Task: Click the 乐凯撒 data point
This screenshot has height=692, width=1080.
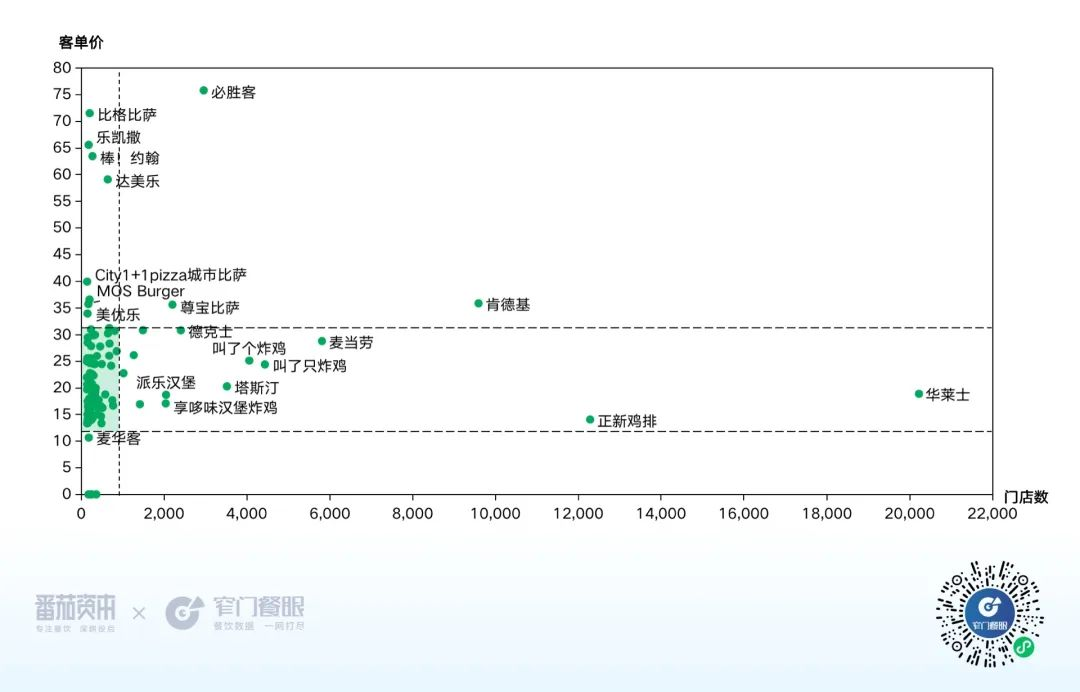Action: [88, 145]
